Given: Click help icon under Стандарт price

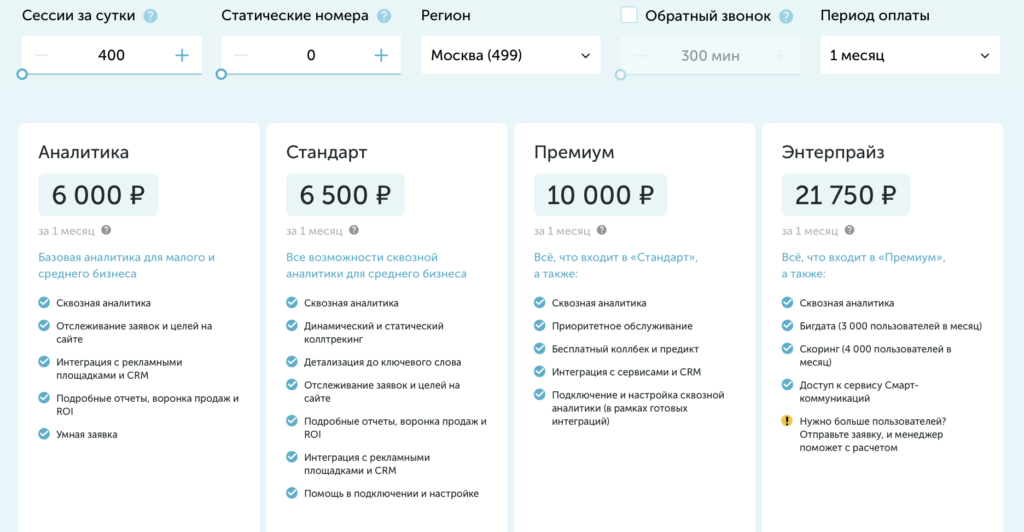Looking at the screenshot, I should (x=354, y=230).
